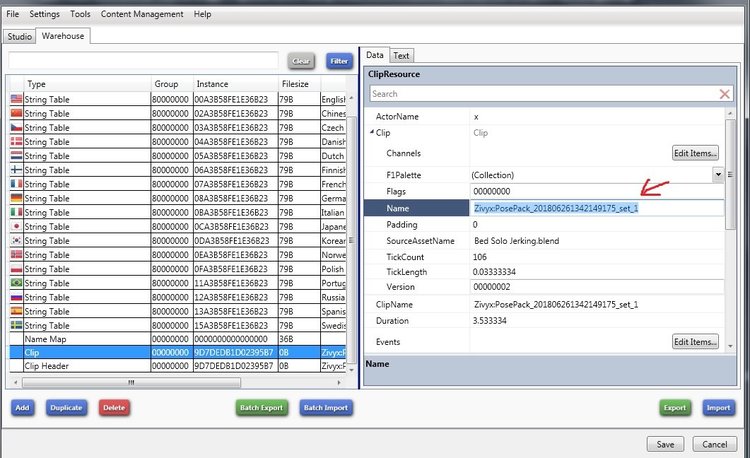Select the Czech String Table flag icon

click(x=16, y=128)
